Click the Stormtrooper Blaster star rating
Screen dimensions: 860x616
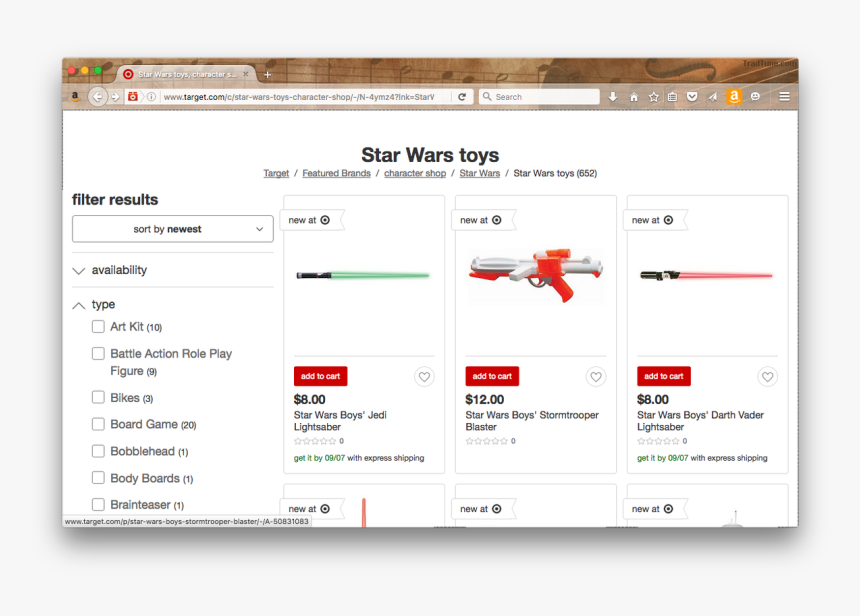(487, 441)
